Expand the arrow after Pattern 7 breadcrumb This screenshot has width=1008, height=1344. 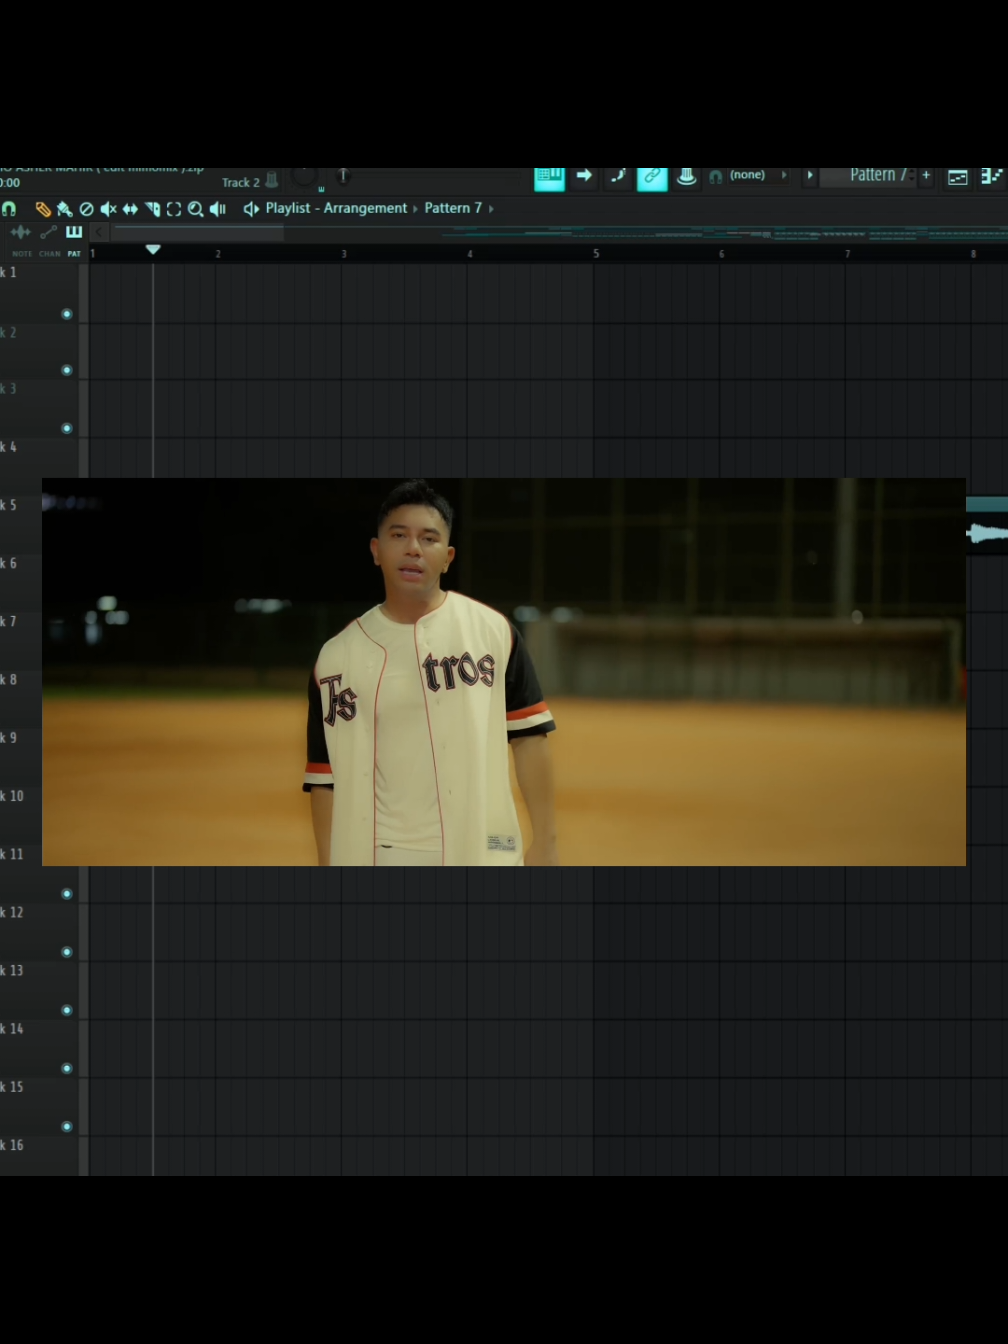coord(491,209)
